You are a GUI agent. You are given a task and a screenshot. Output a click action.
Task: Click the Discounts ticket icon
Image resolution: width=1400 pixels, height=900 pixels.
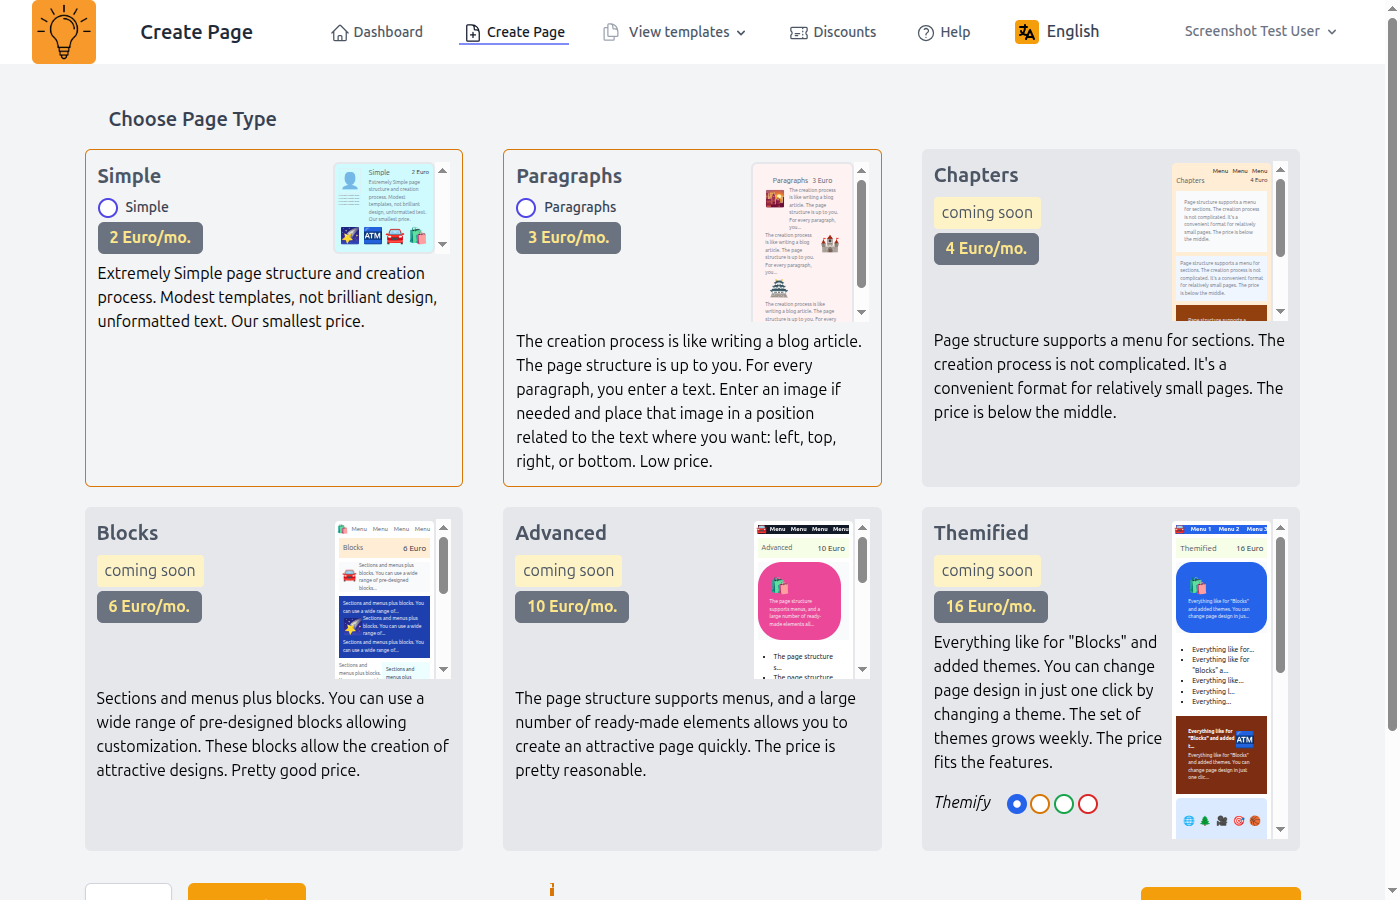(x=799, y=33)
